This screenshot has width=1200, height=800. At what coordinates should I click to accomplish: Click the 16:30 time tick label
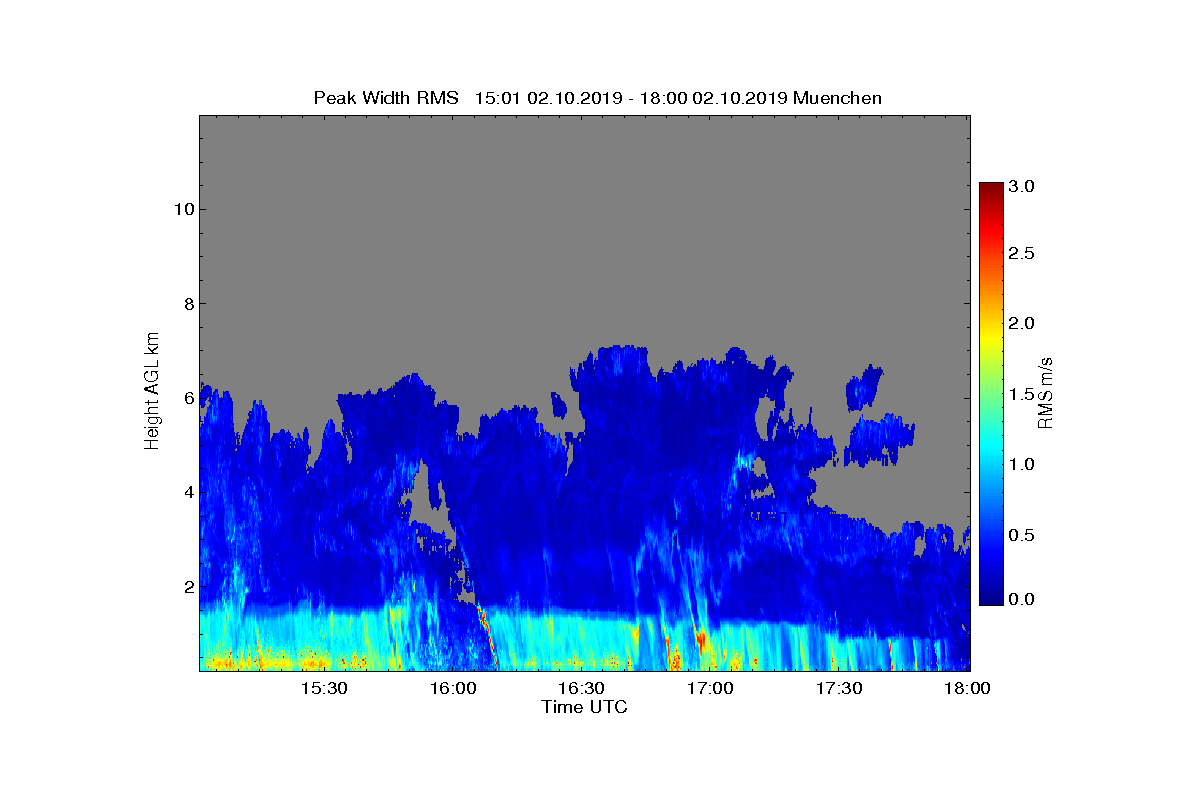tap(582, 688)
